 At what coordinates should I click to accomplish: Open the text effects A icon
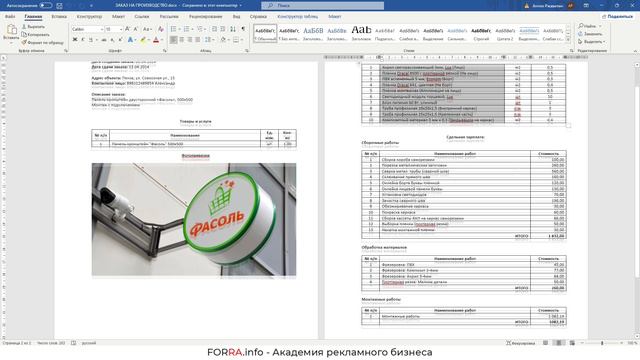[130, 40]
